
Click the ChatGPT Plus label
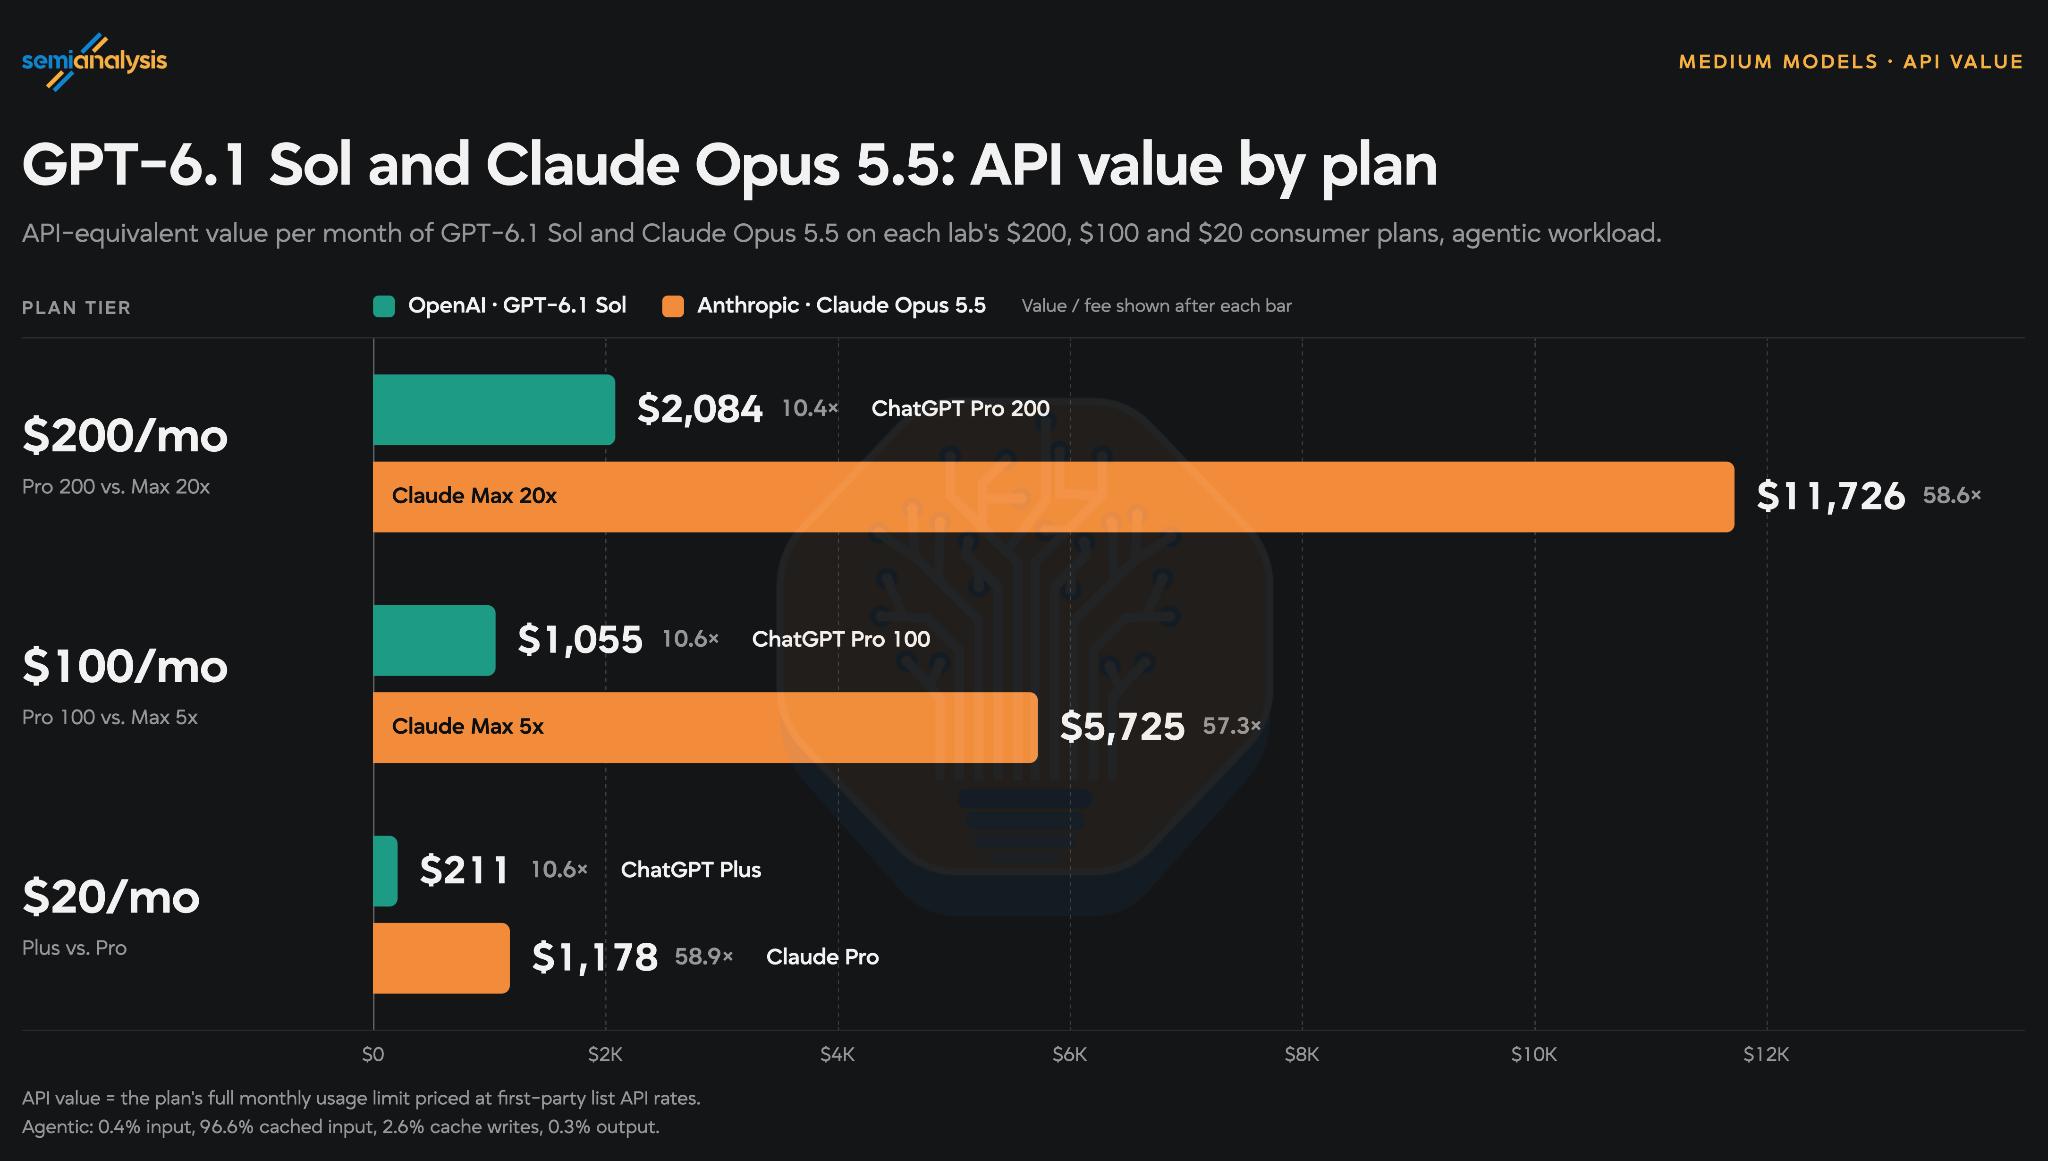(x=691, y=870)
